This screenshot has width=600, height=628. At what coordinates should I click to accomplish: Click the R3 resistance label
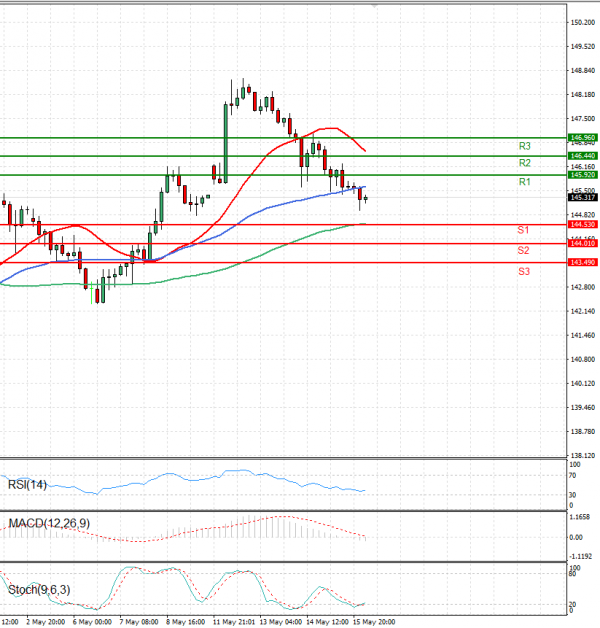coord(524,146)
